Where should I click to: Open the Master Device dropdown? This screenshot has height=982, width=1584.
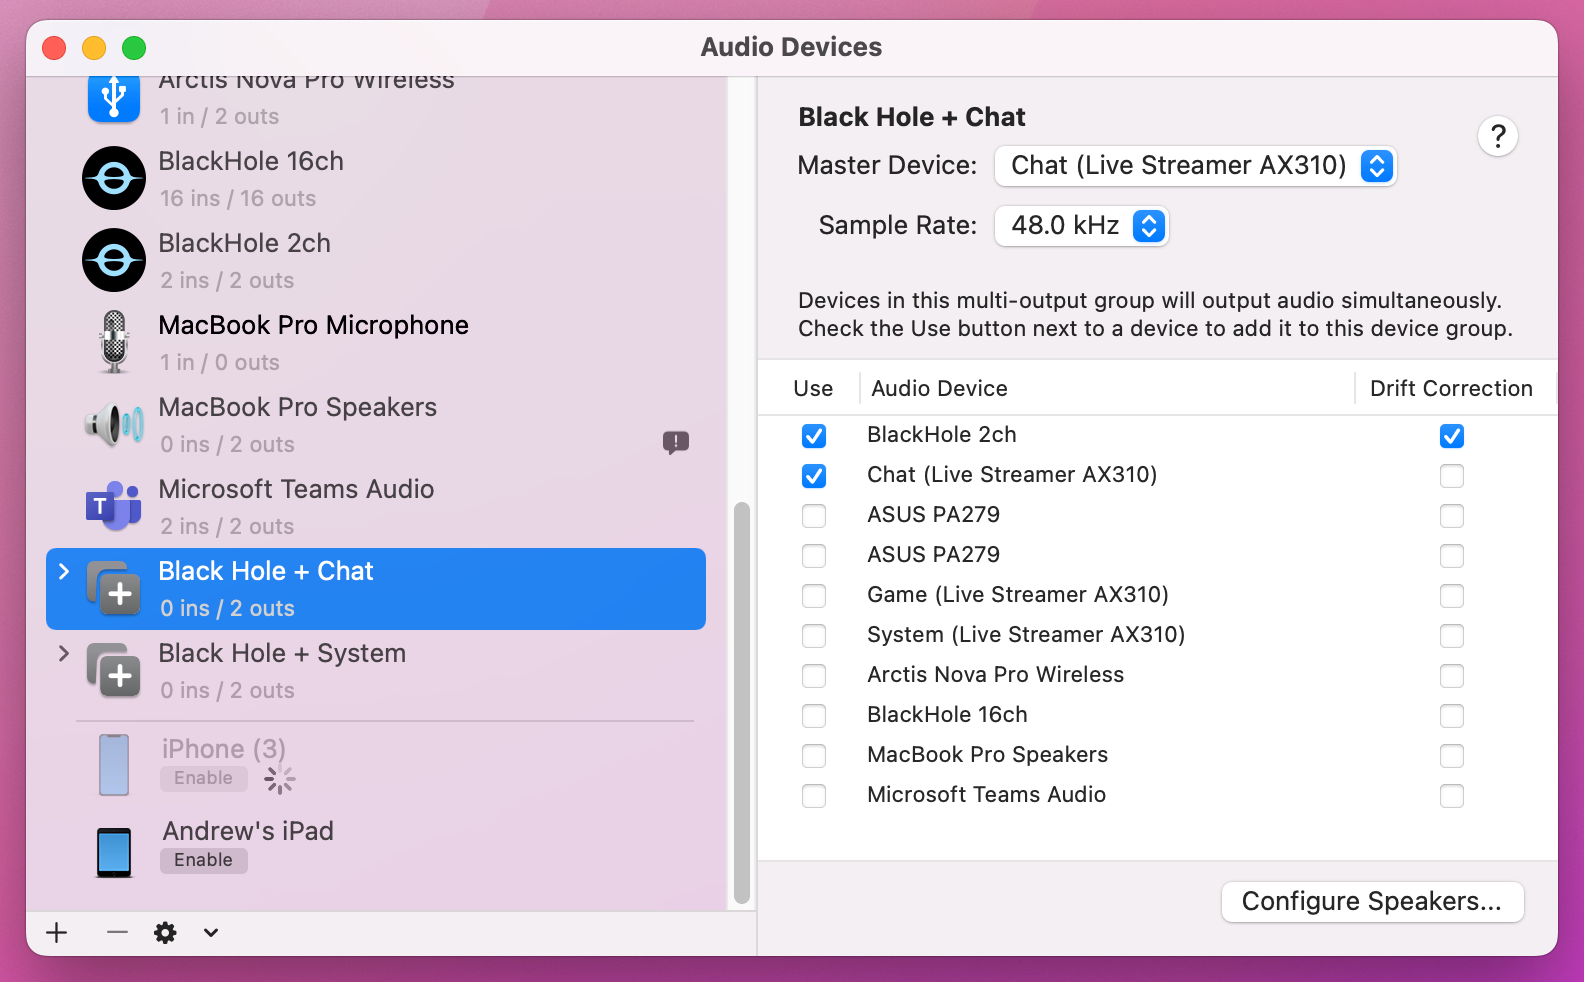pos(1195,166)
